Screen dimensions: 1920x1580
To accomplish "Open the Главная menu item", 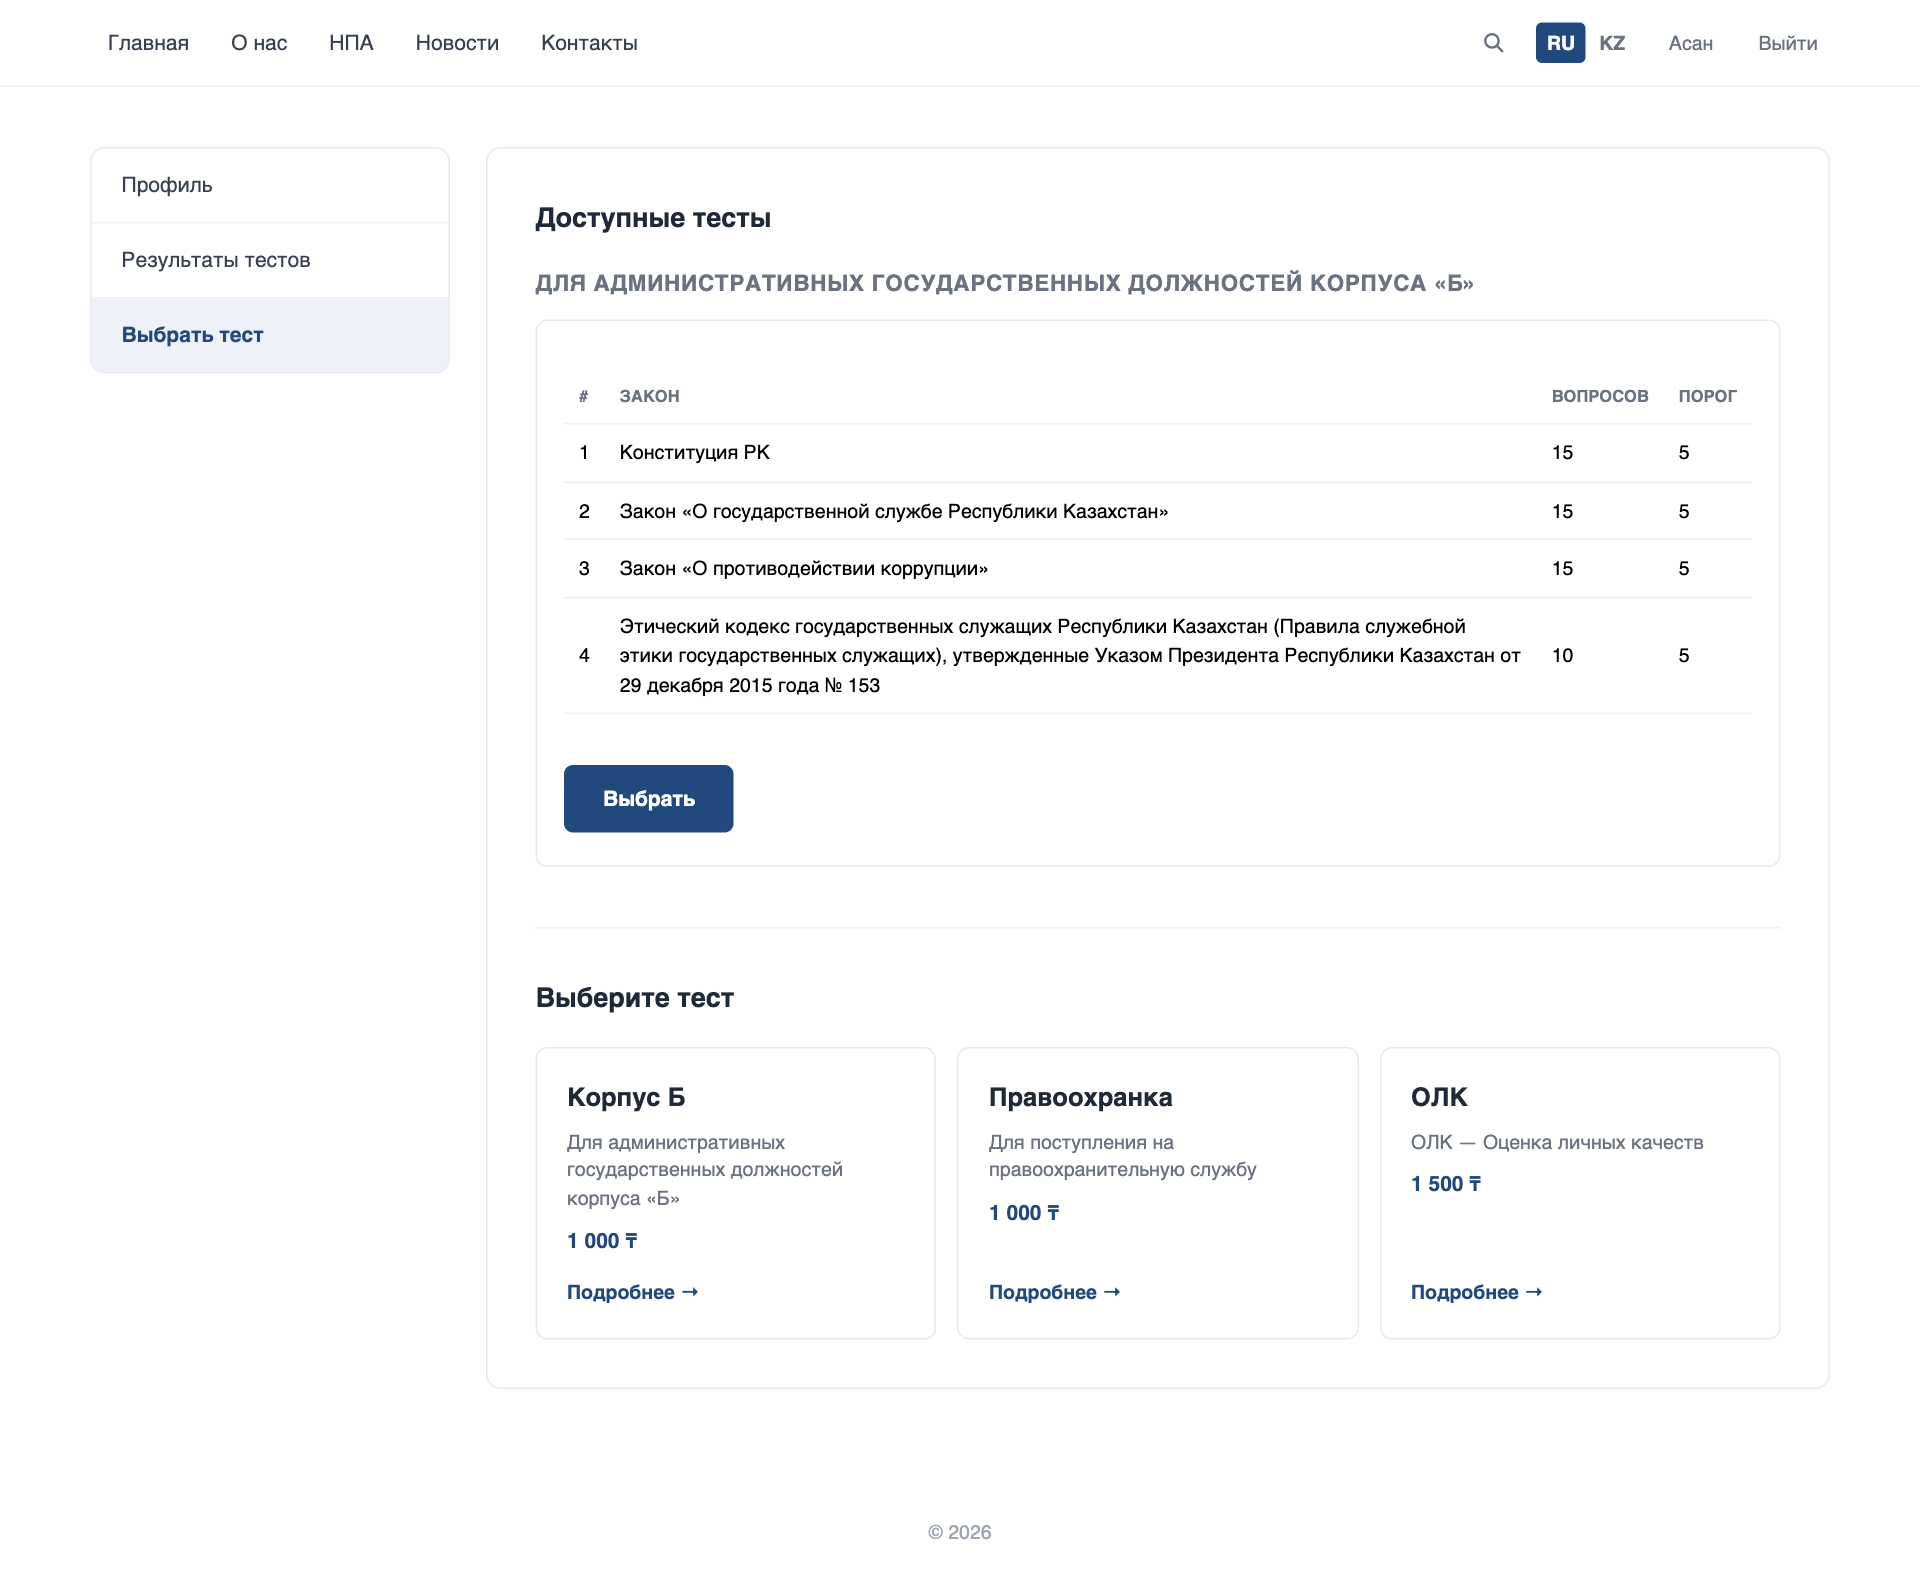I will tap(148, 43).
